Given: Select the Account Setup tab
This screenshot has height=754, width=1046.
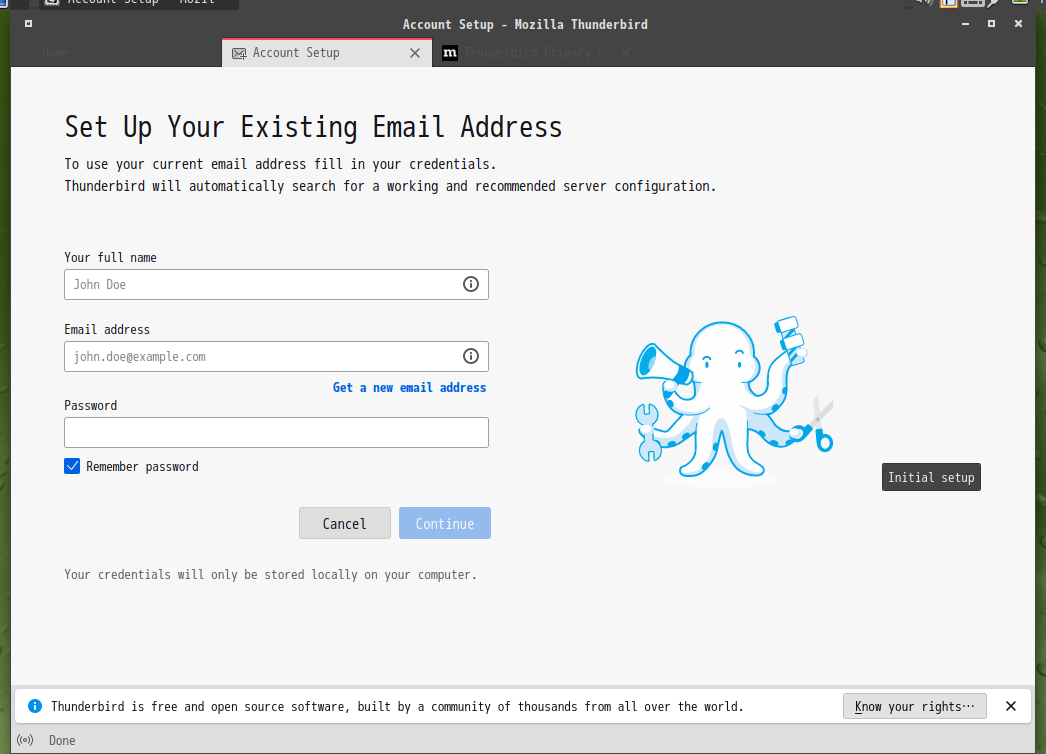Looking at the screenshot, I should pos(327,53).
